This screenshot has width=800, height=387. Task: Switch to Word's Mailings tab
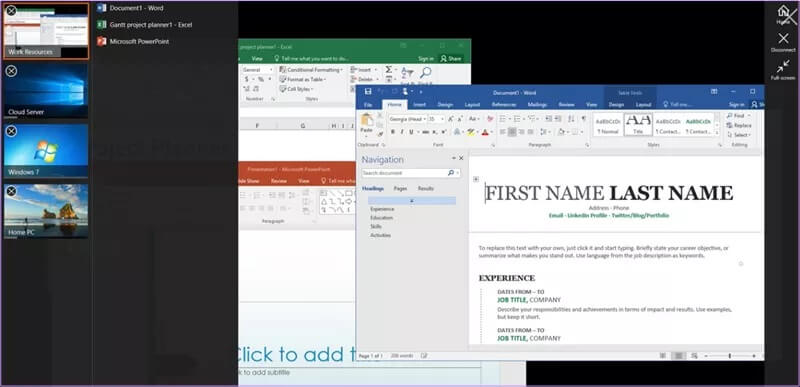(x=537, y=105)
